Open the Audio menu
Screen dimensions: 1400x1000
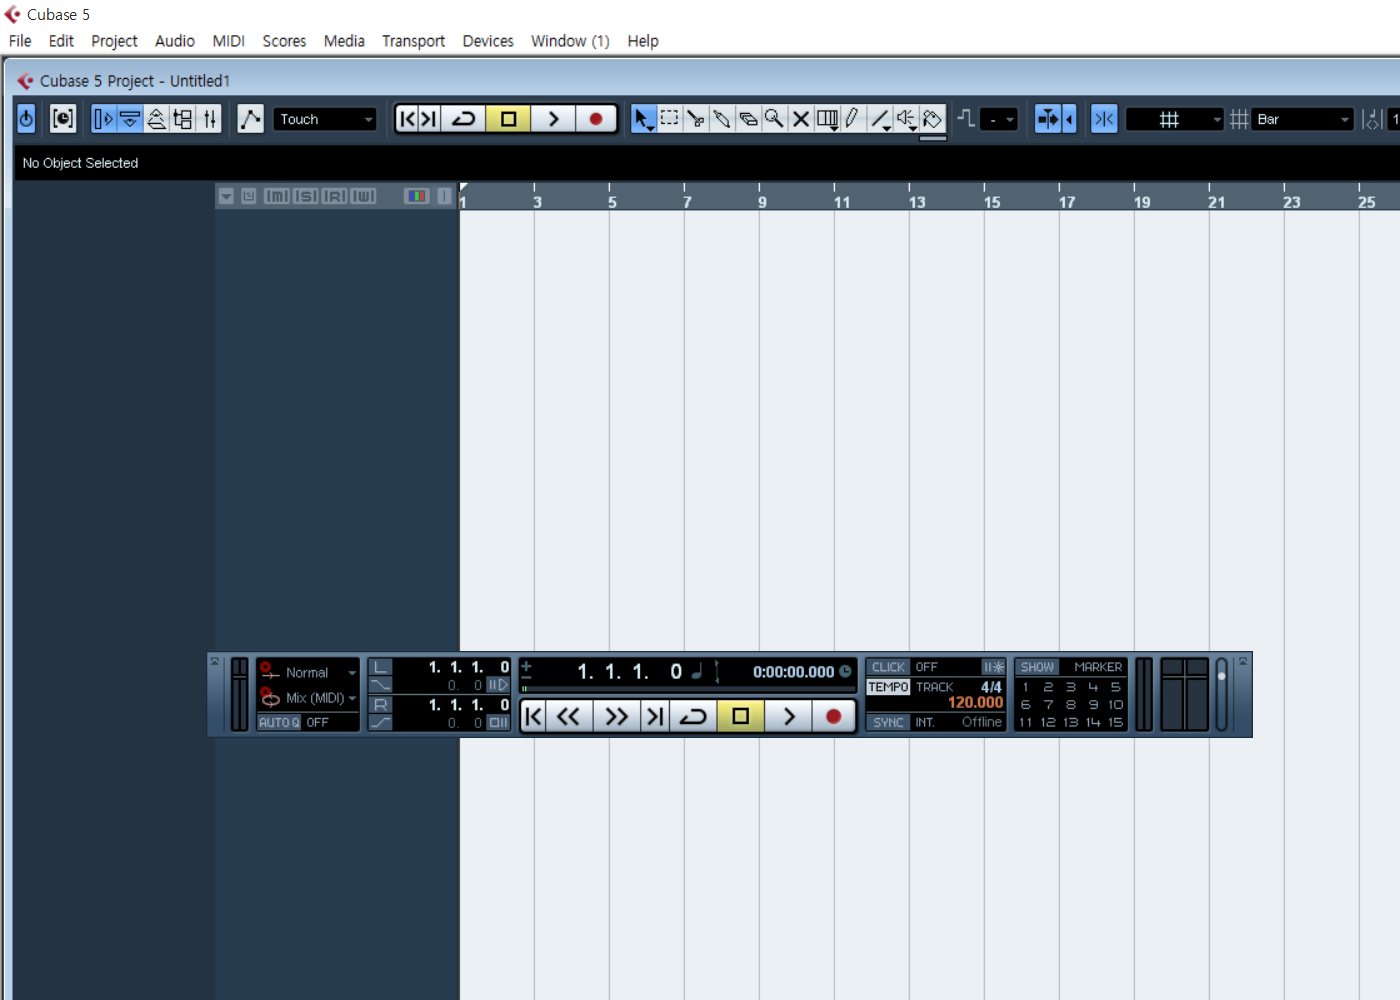pos(174,41)
